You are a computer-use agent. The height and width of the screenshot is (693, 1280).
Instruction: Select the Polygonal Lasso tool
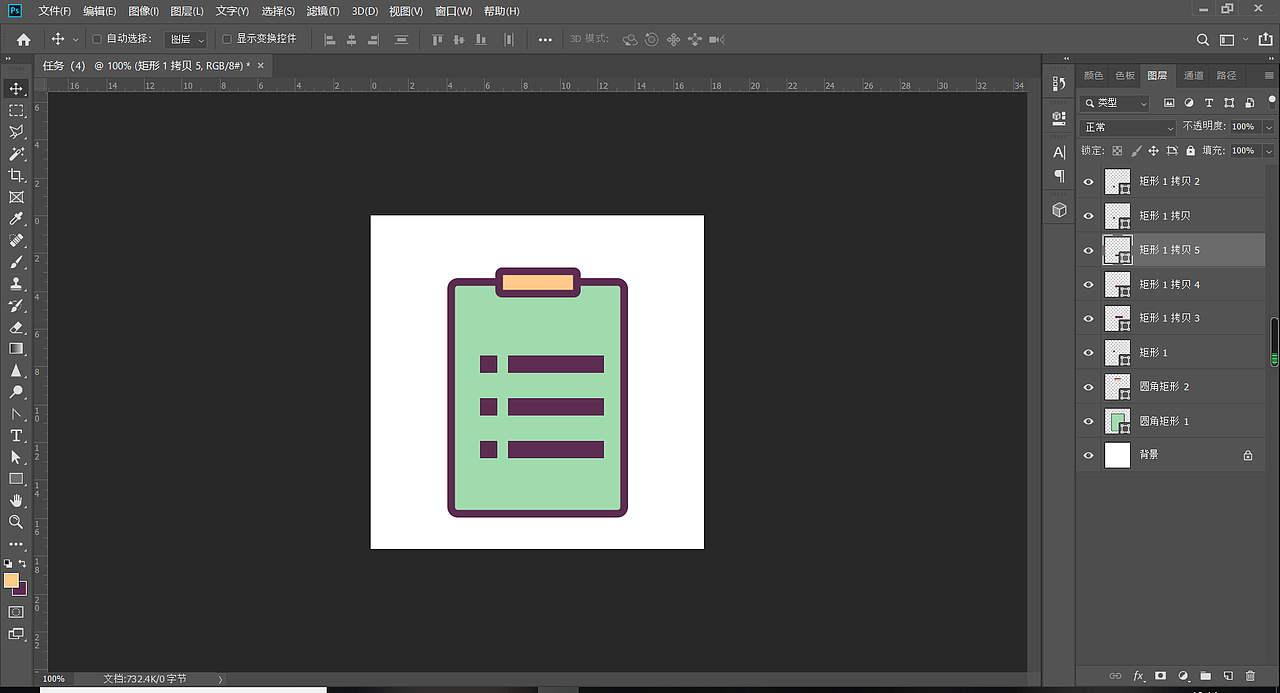16,132
